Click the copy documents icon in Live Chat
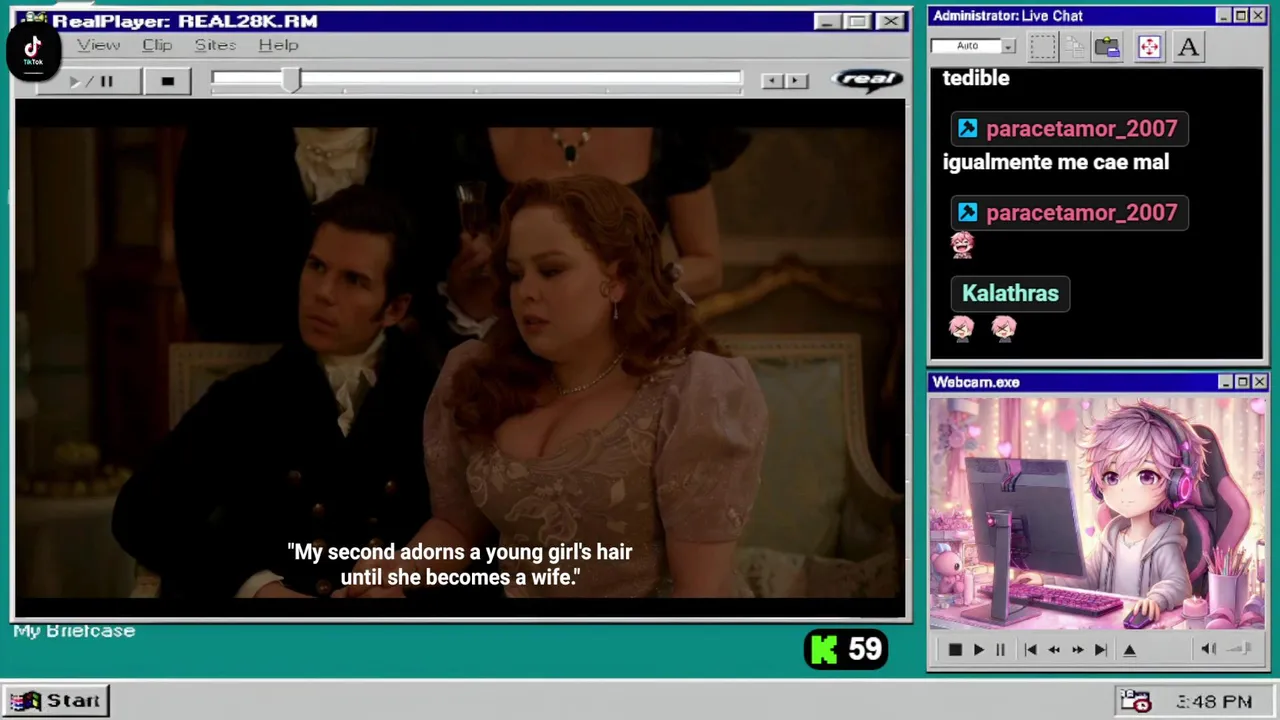1280x720 pixels. (x=1075, y=47)
